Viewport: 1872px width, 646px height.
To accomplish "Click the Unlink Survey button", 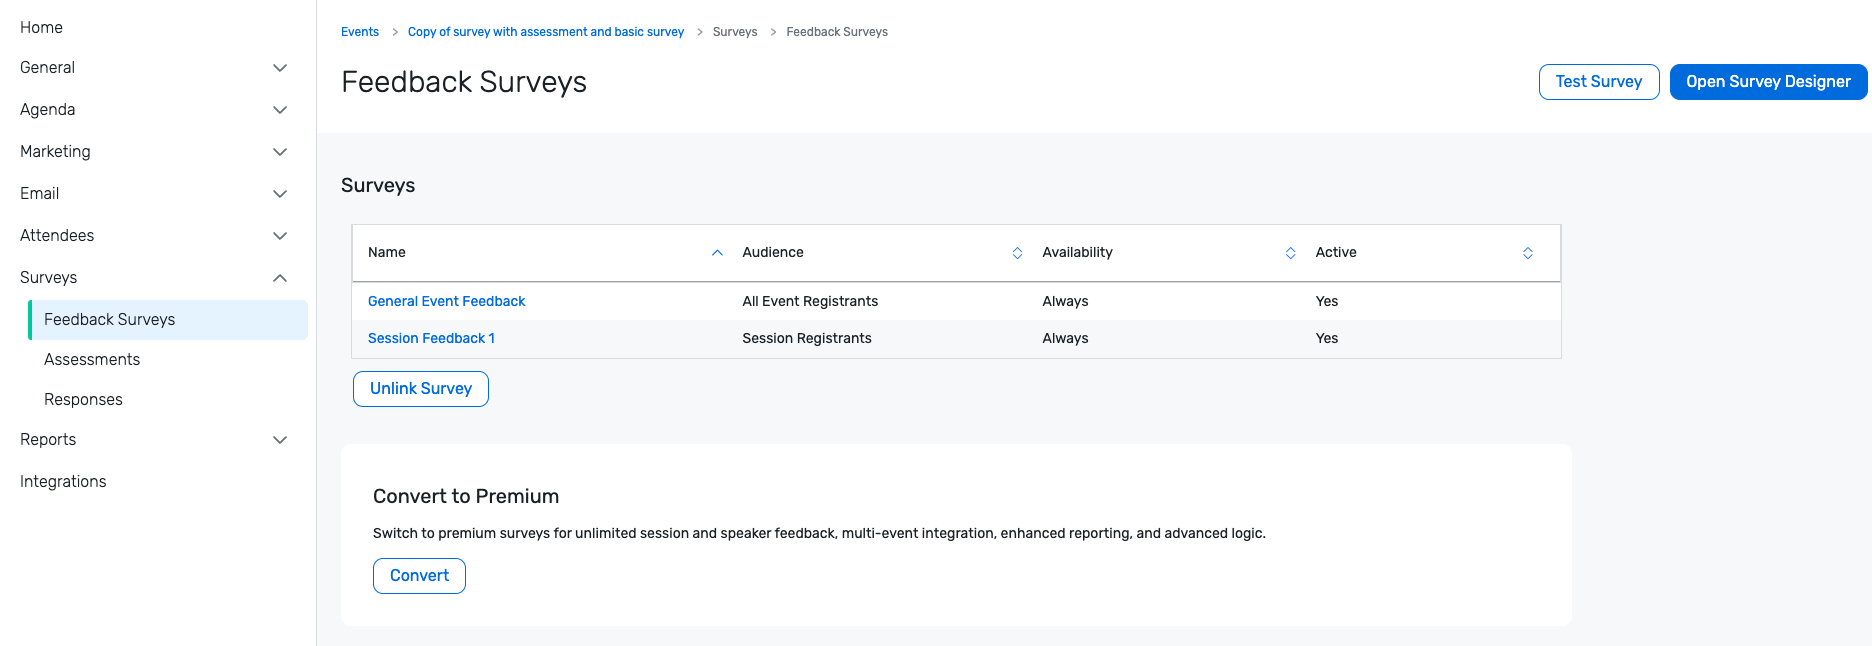I will click(421, 389).
